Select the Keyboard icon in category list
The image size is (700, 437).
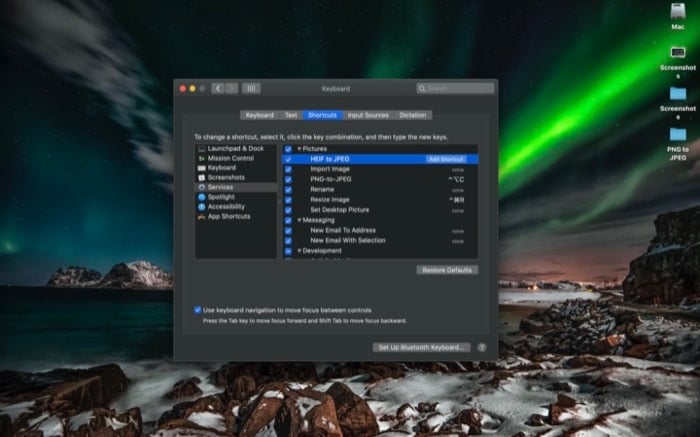click(x=201, y=168)
